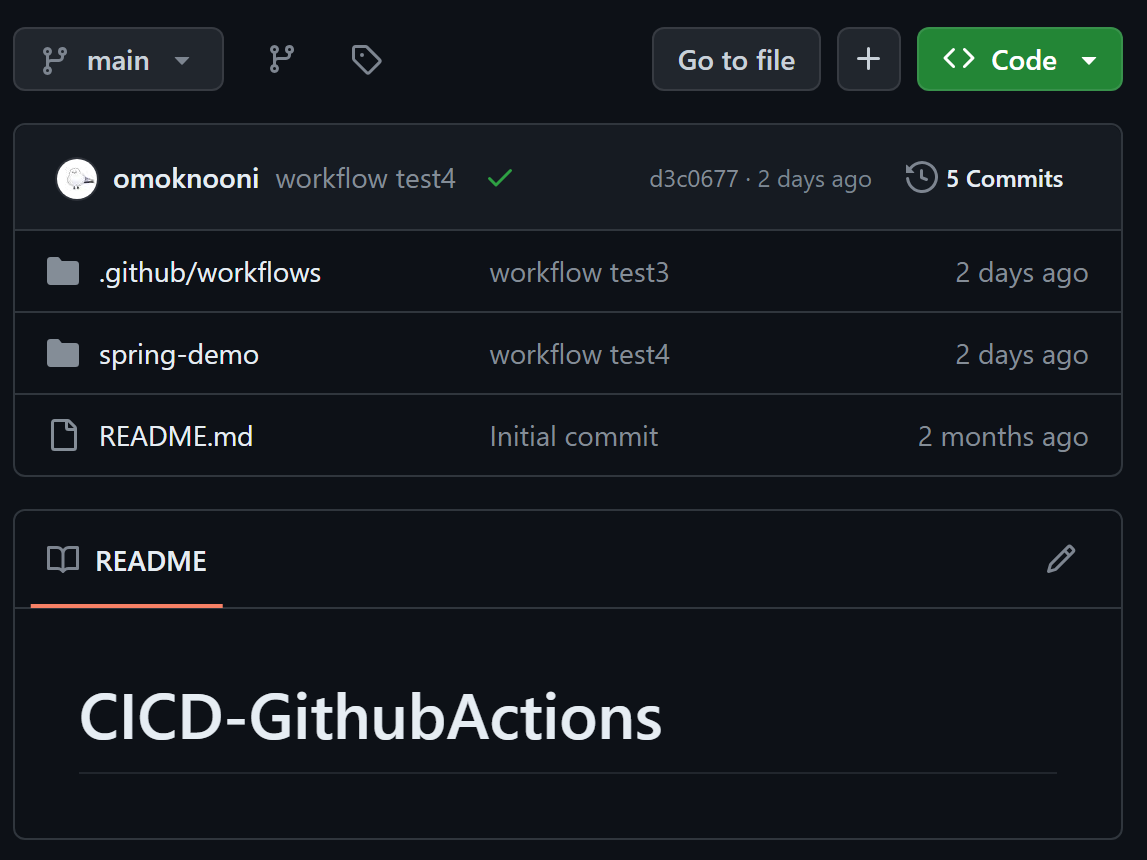Open the Initial commit message link
This screenshot has height=860, width=1147.
tap(574, 437)
